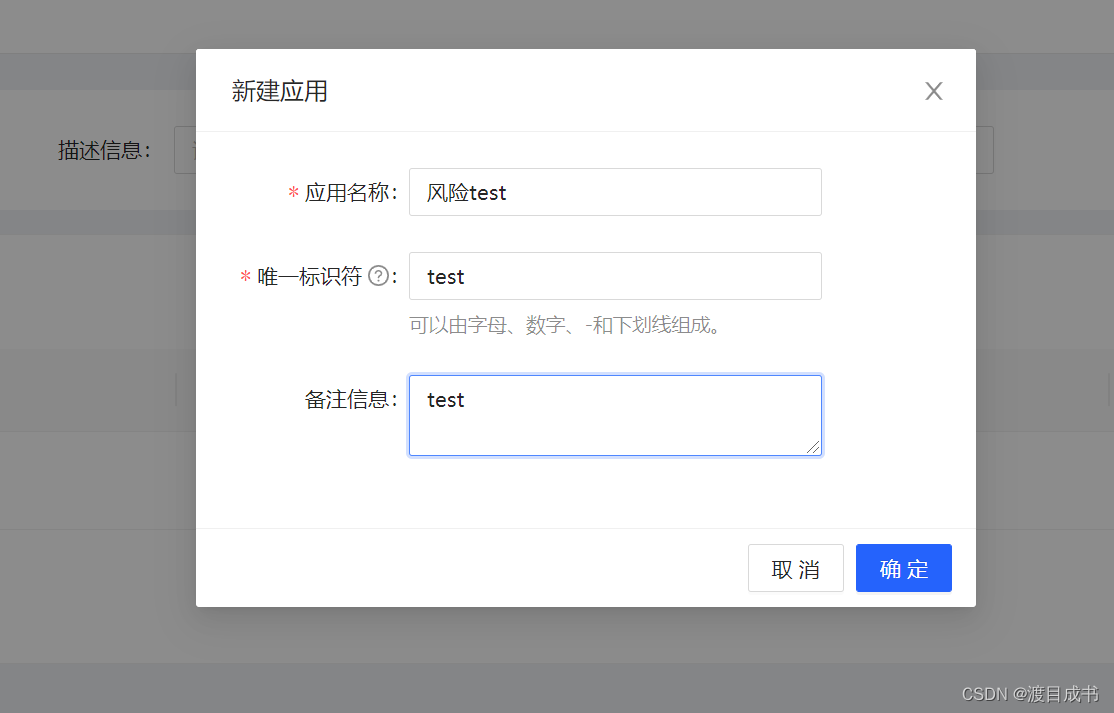Click the required asterisk before 唯一标识符
The height and width of the screenshot is (713, 1114).
click(x=245, y=277)
